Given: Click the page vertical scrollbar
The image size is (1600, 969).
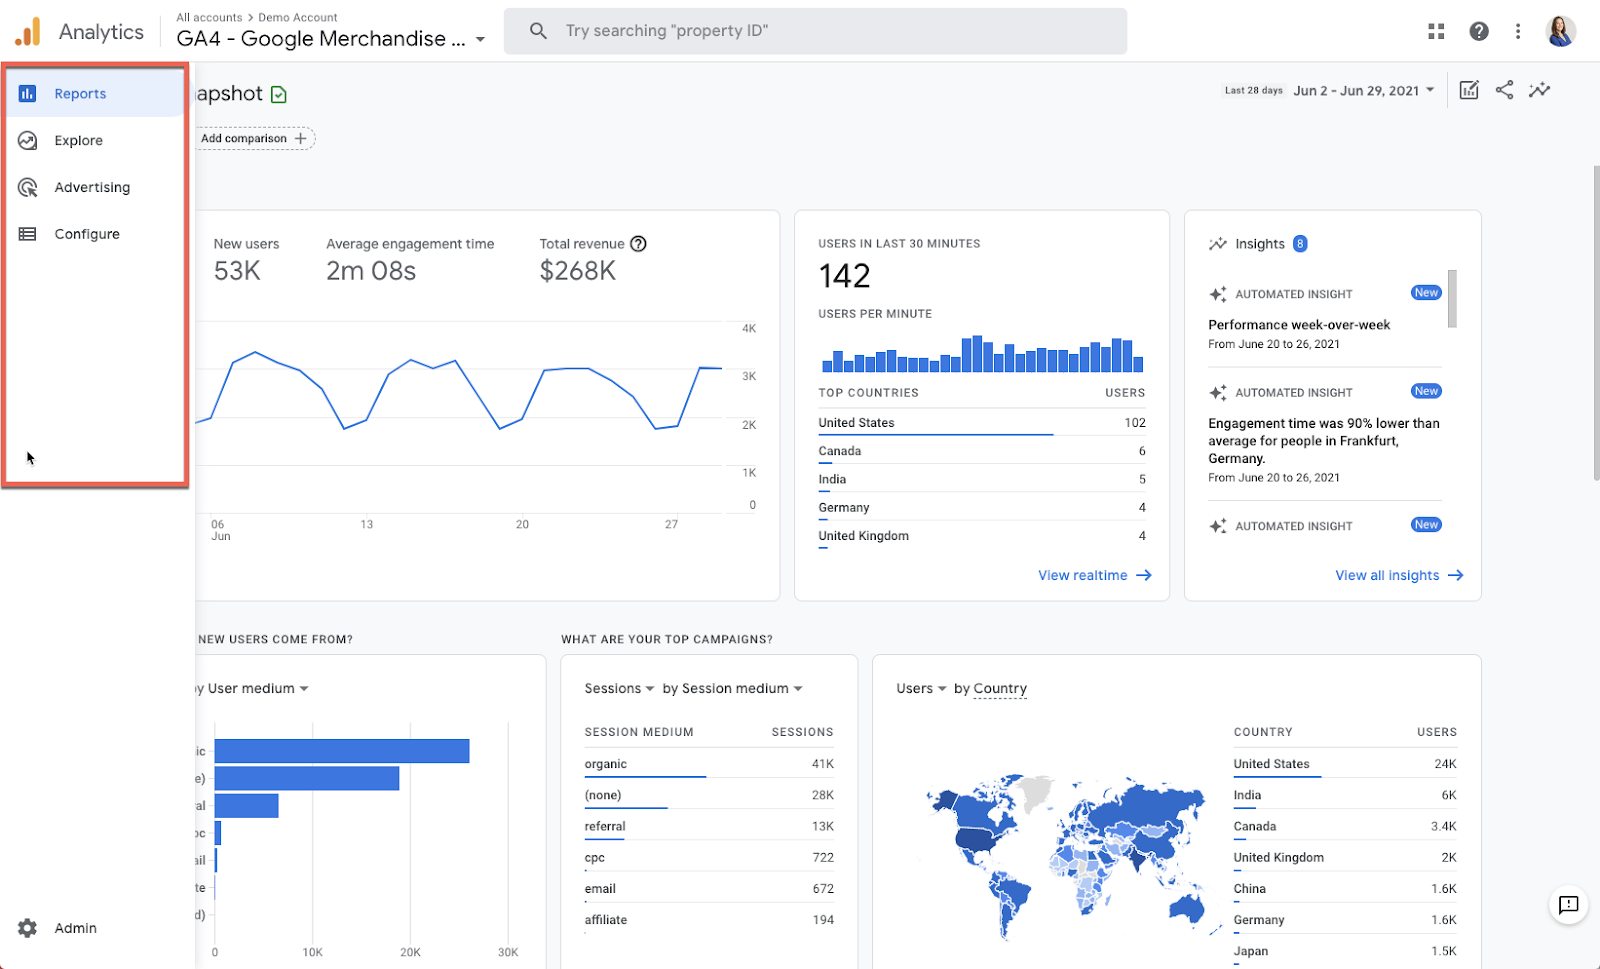Looking at the screenshot, I should (x=1596, y=323).
